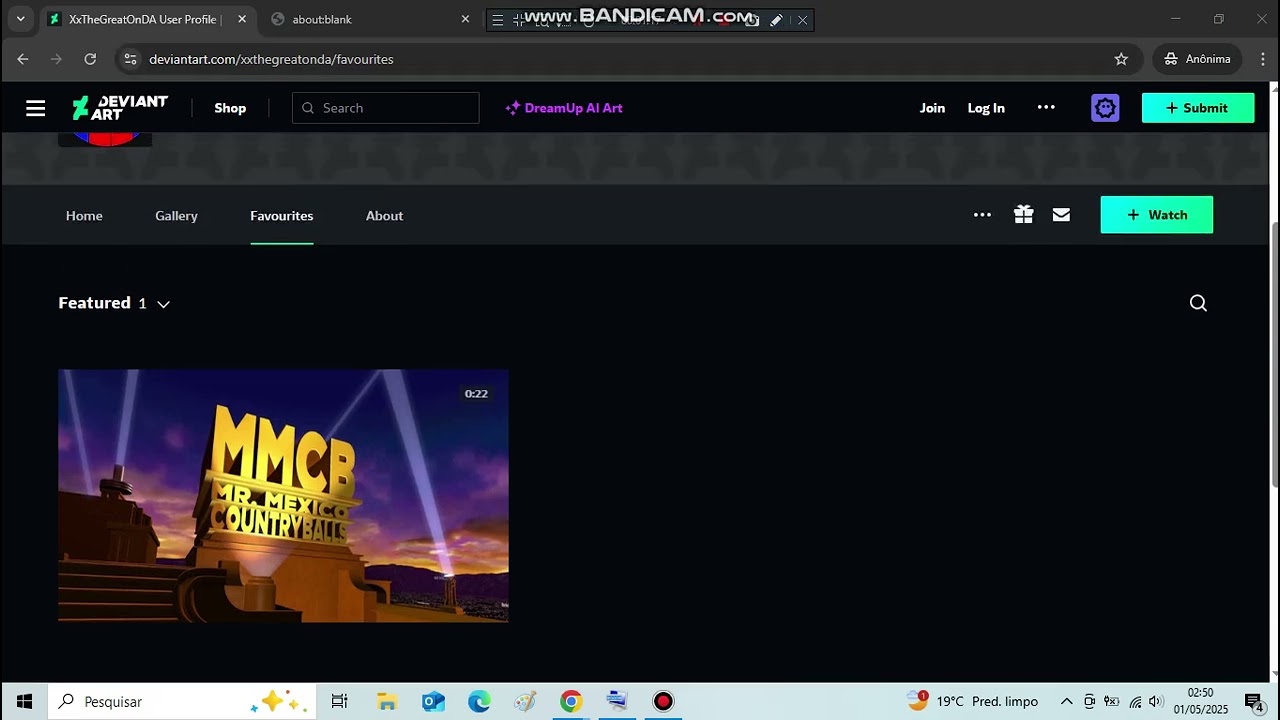The height and width of the screenshot is (720, 1280).
Task: Click the volume speaker tray icon
Action: tap(1156, 701)
